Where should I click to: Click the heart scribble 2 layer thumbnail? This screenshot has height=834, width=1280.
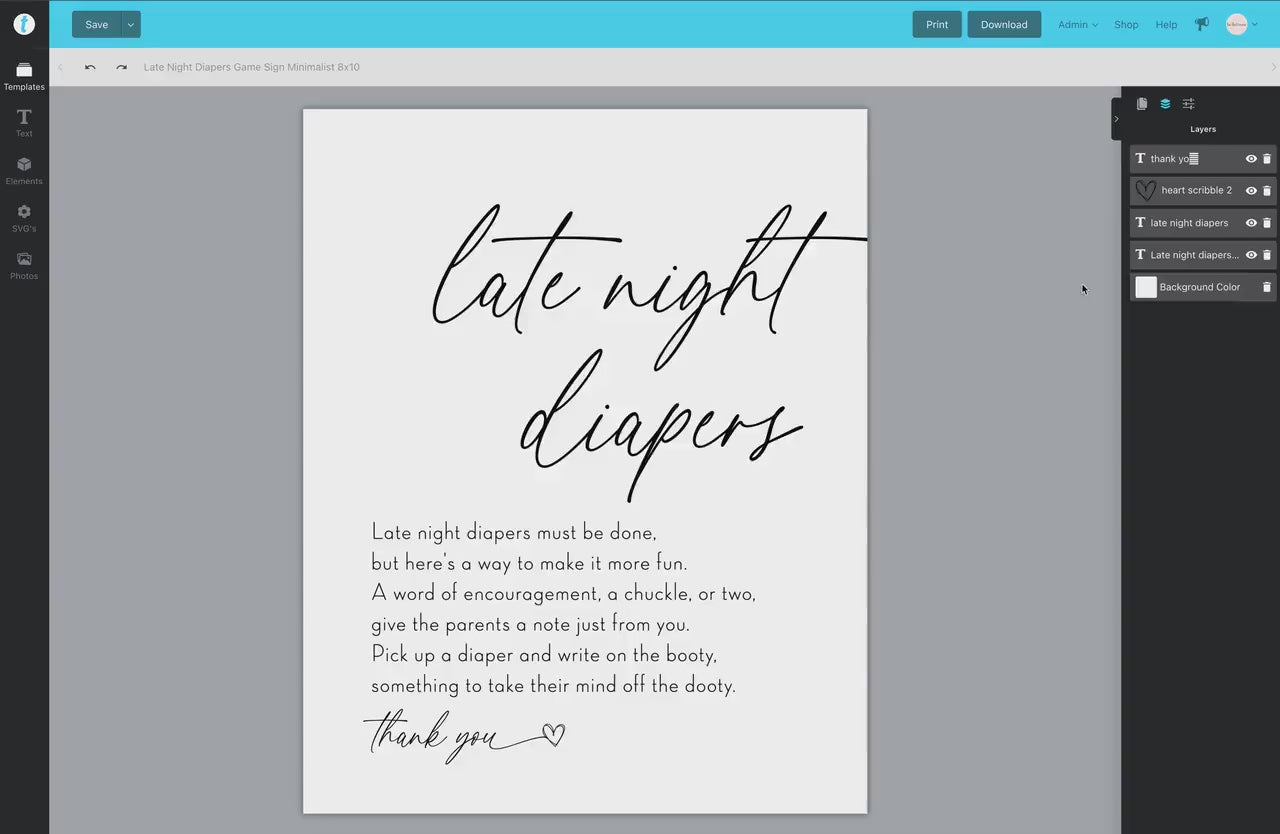tap(1146, 190)
